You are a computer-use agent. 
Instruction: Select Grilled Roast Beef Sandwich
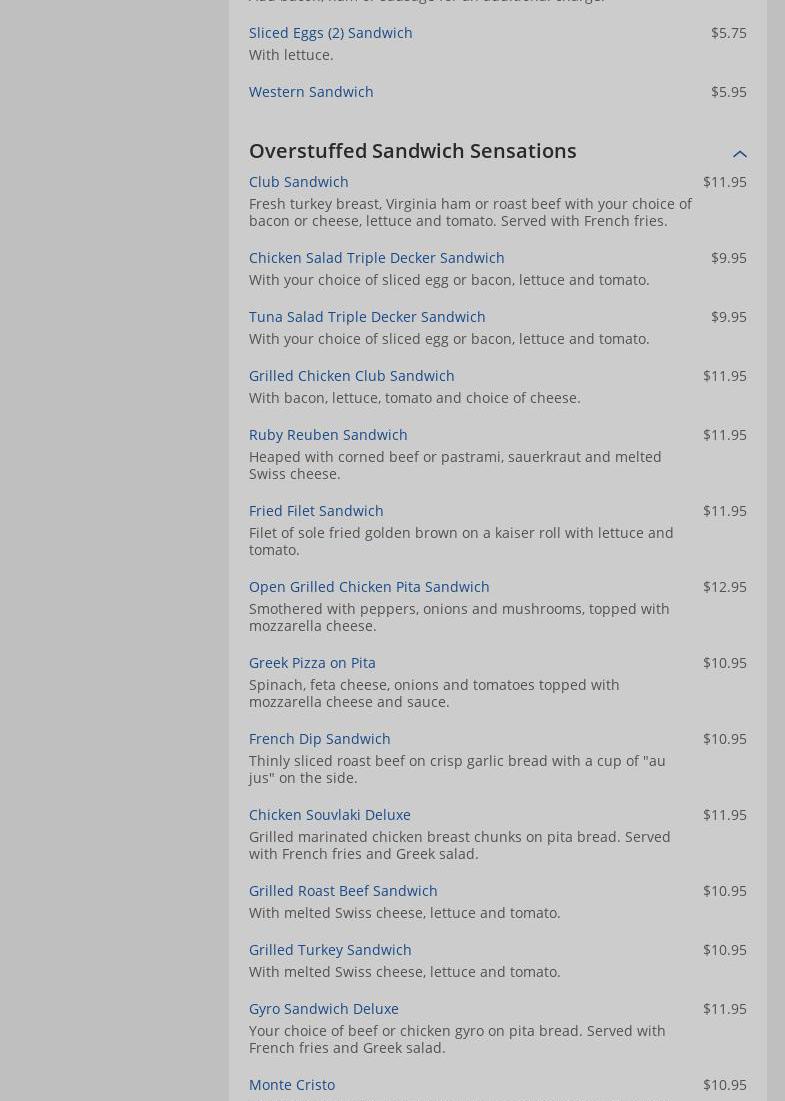point(343,891)
